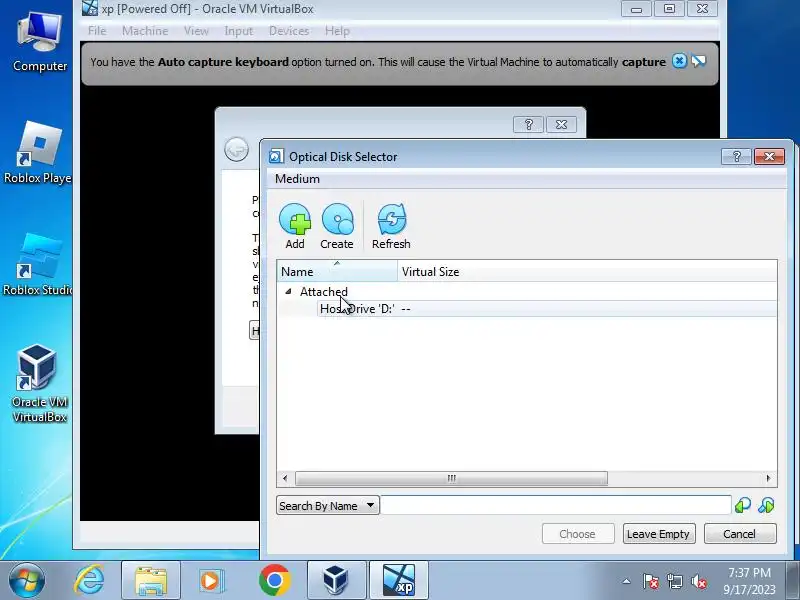Dismiss the auto capture keyboard notification

click(679, 61)
